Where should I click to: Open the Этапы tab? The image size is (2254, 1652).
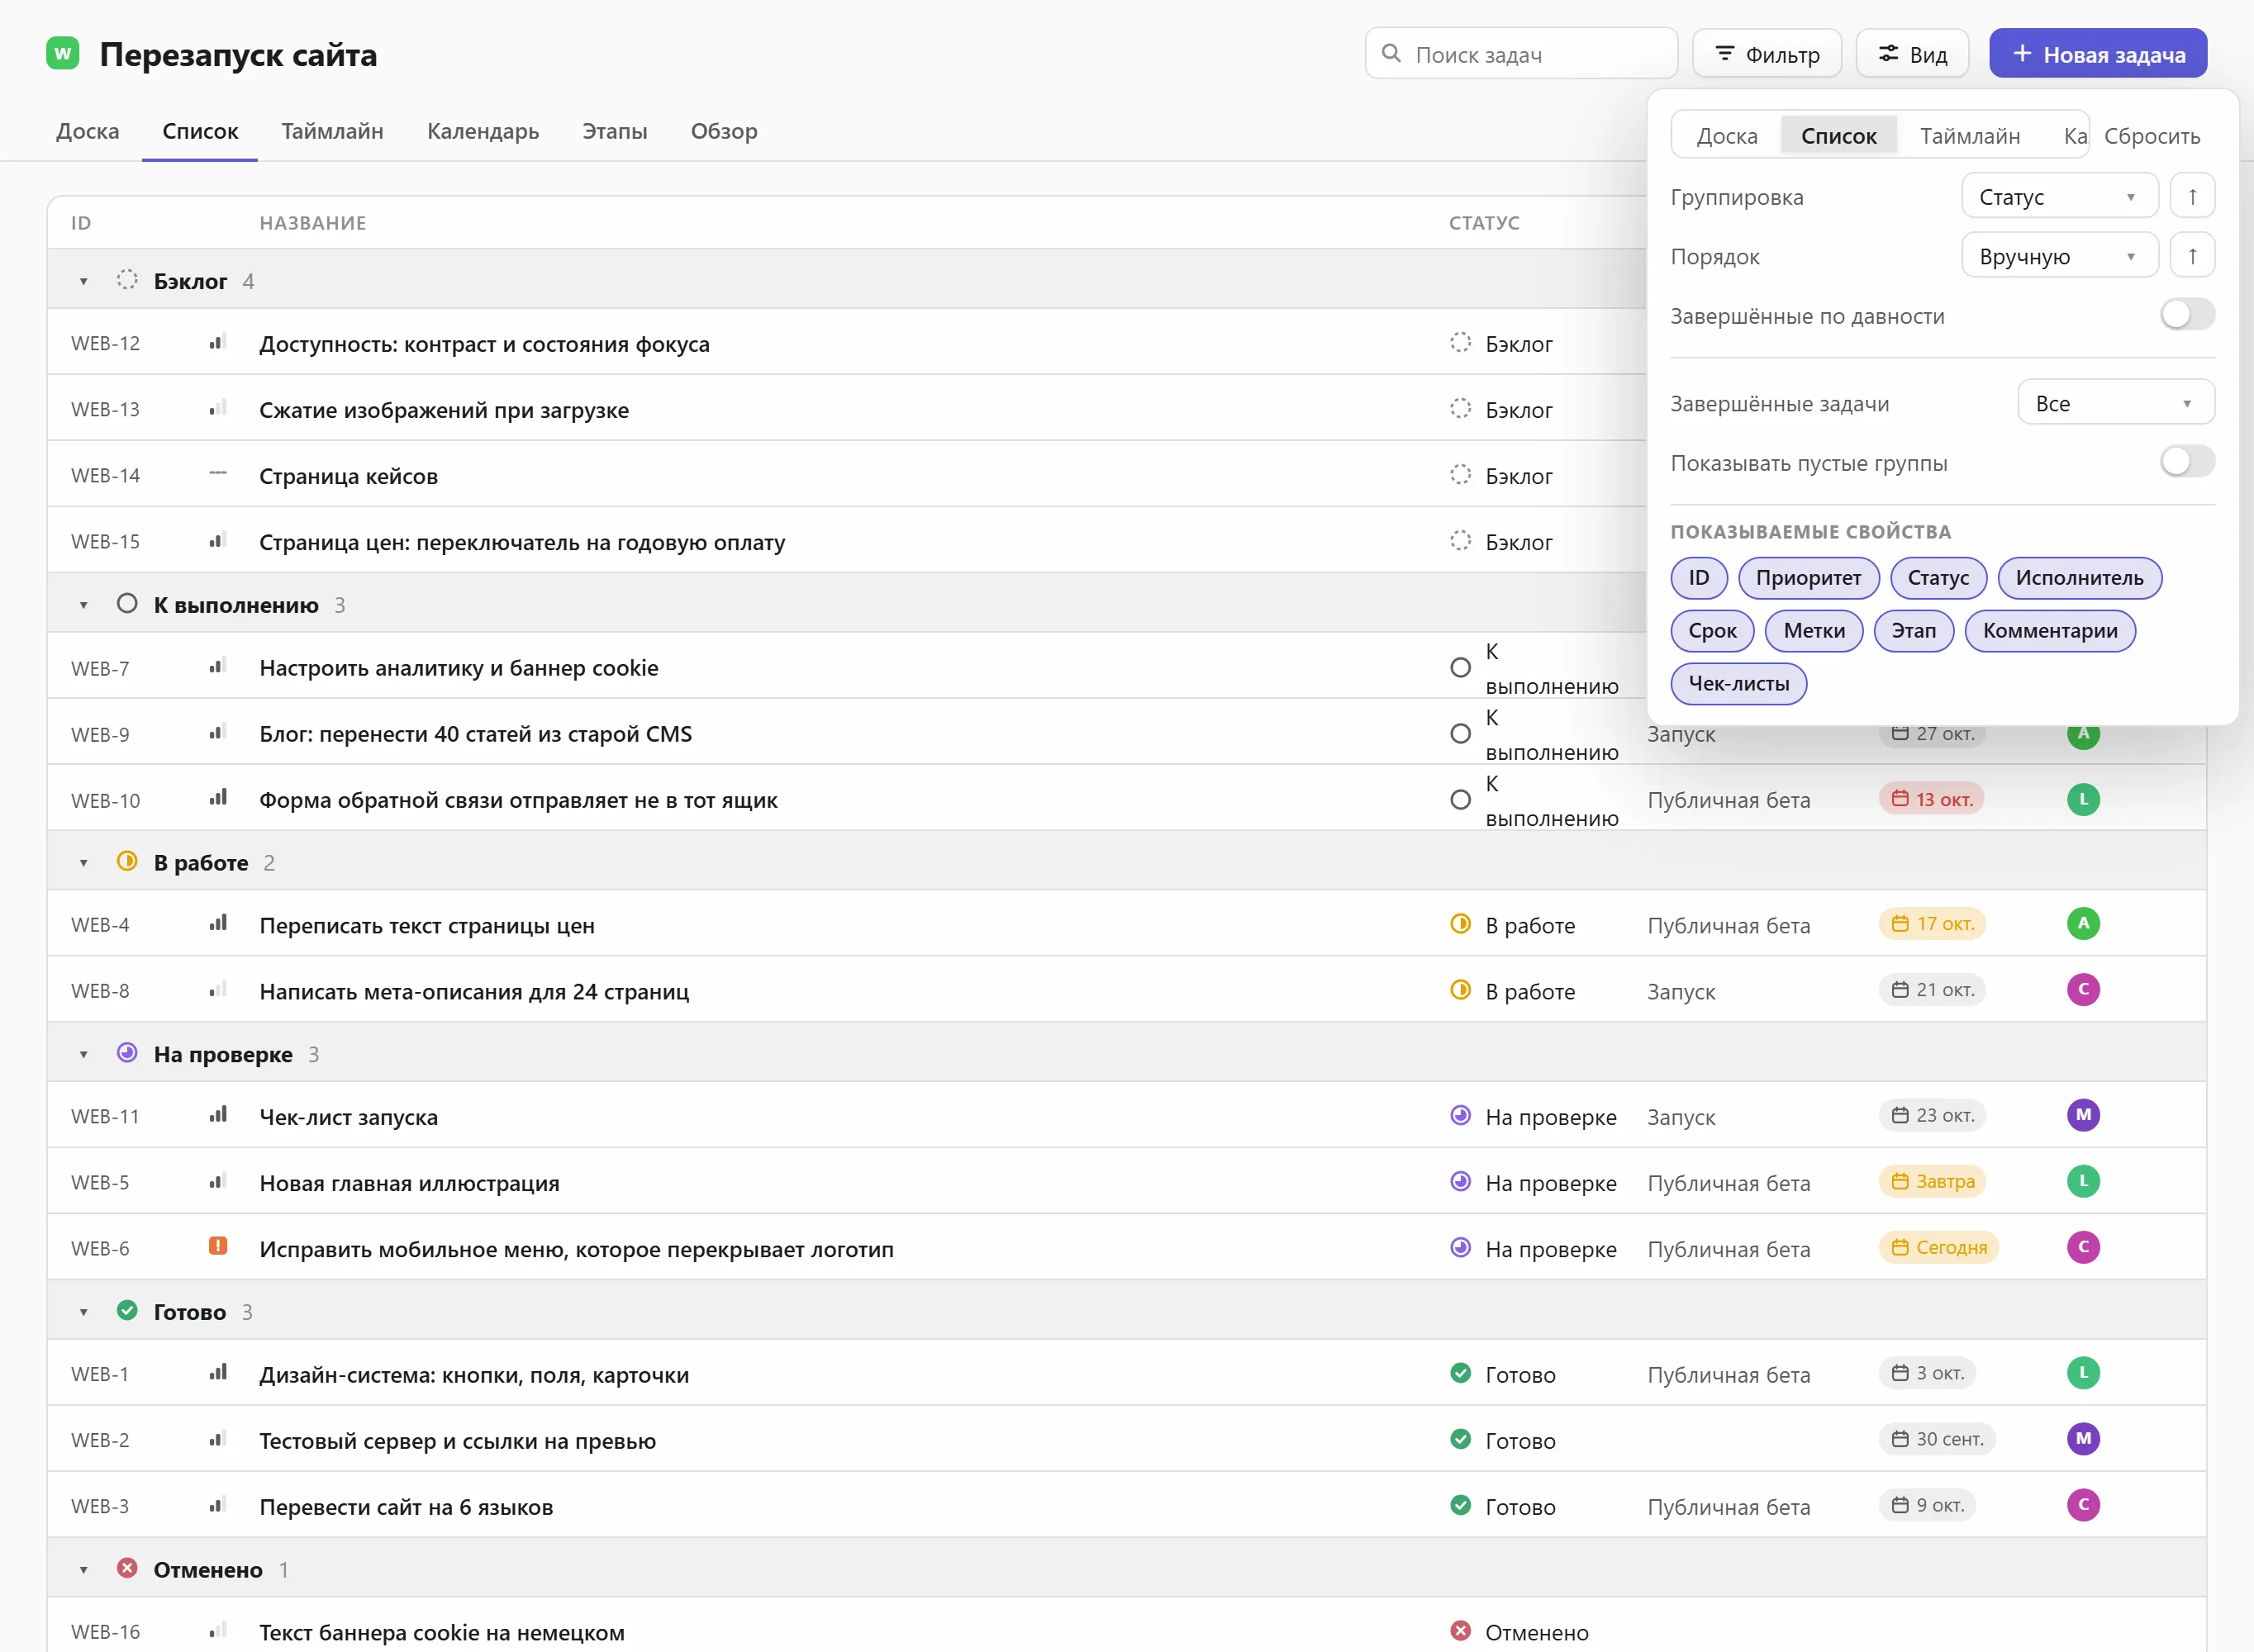[x=614, y=131]
